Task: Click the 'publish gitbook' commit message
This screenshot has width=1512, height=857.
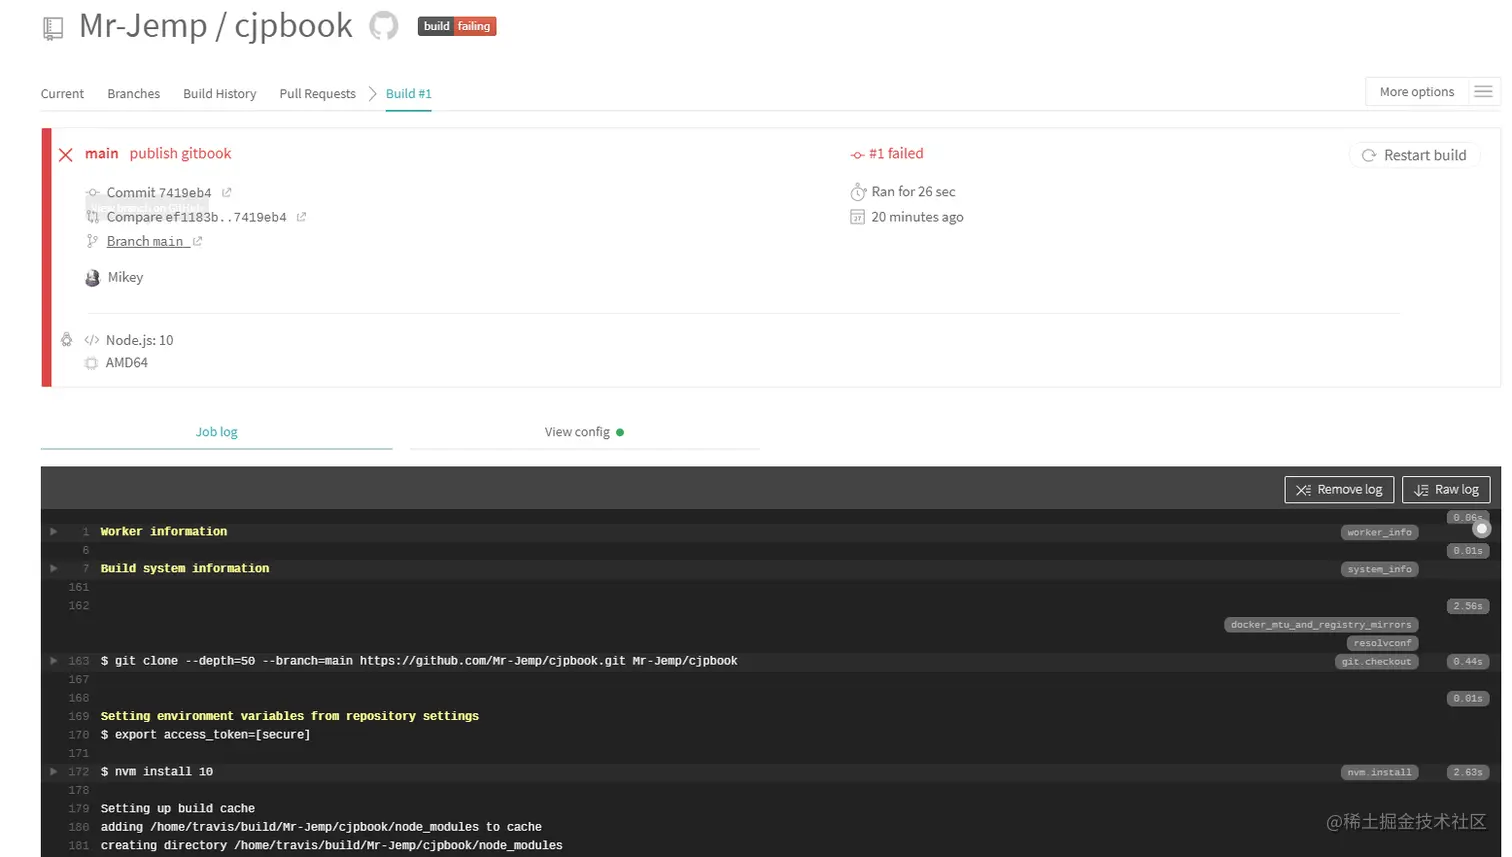Action: (x=180, y=153)
